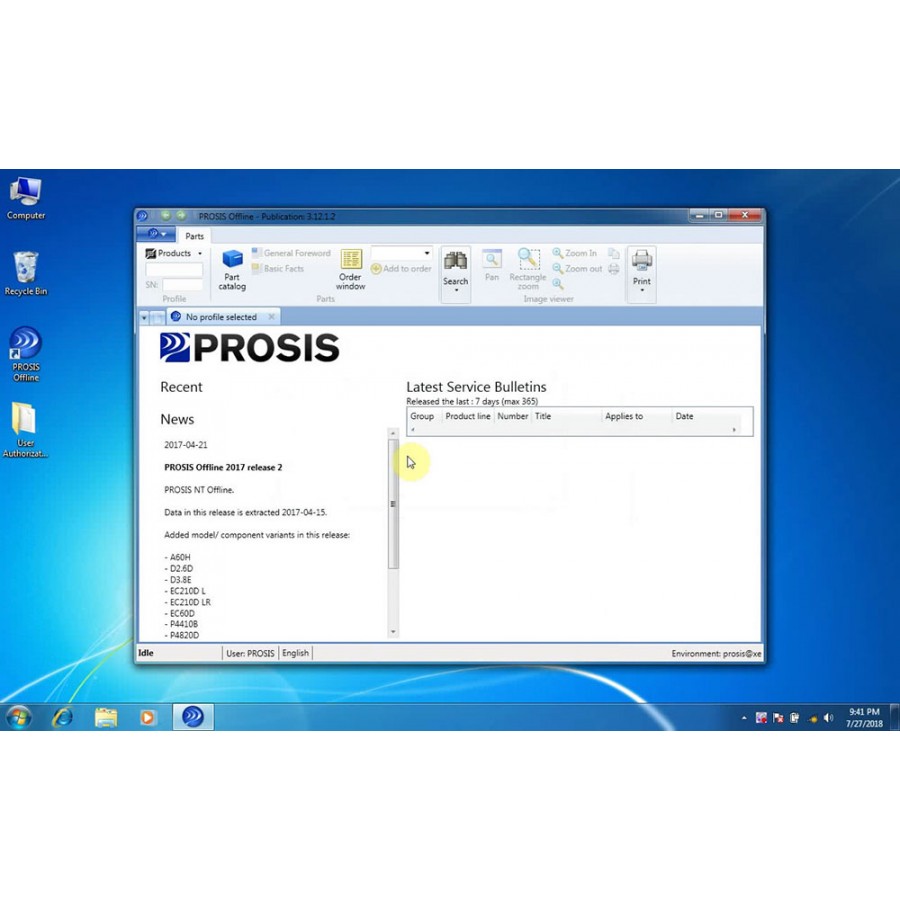Click the small print image icon in Image viewer
The image size is (900, 900).
(614, 269)
